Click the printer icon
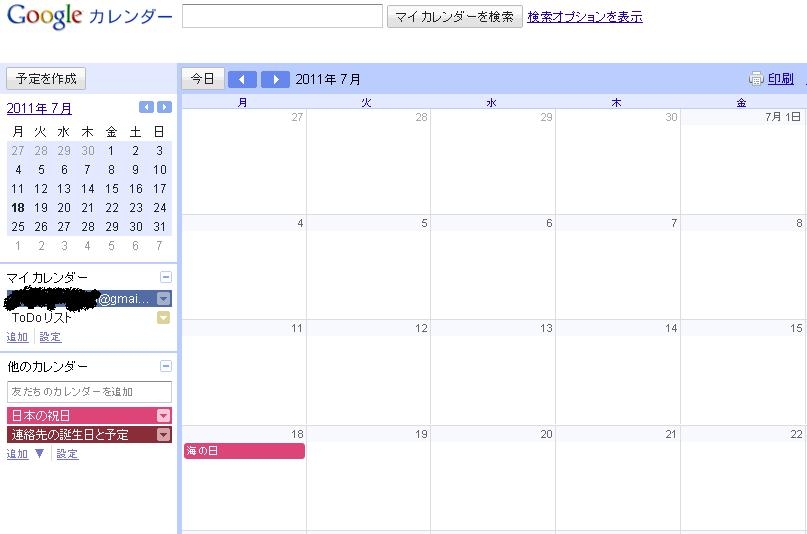The height and width of the screenshot is (534, 807). pos(756,79)
